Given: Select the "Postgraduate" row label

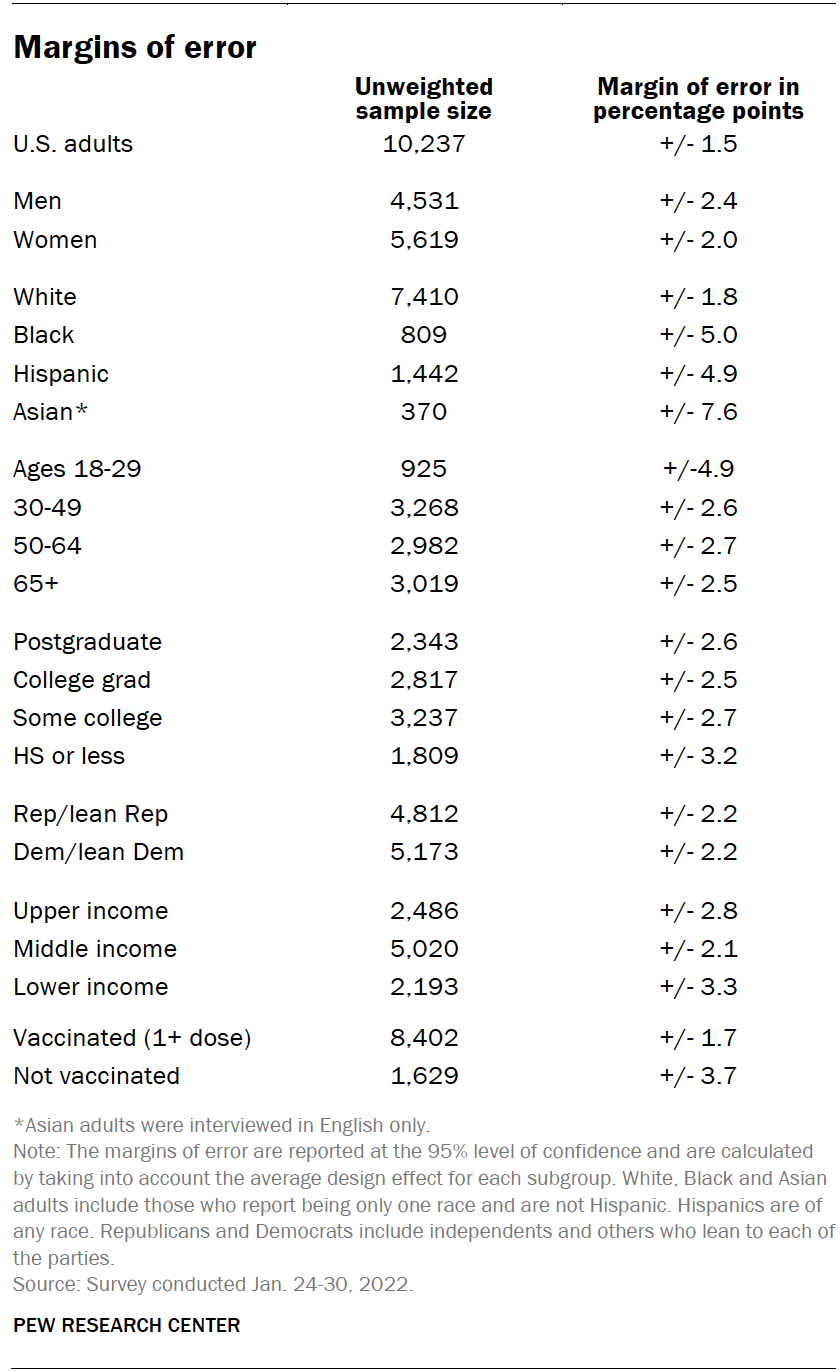Looking at the screenshot, I should (87, 642).
